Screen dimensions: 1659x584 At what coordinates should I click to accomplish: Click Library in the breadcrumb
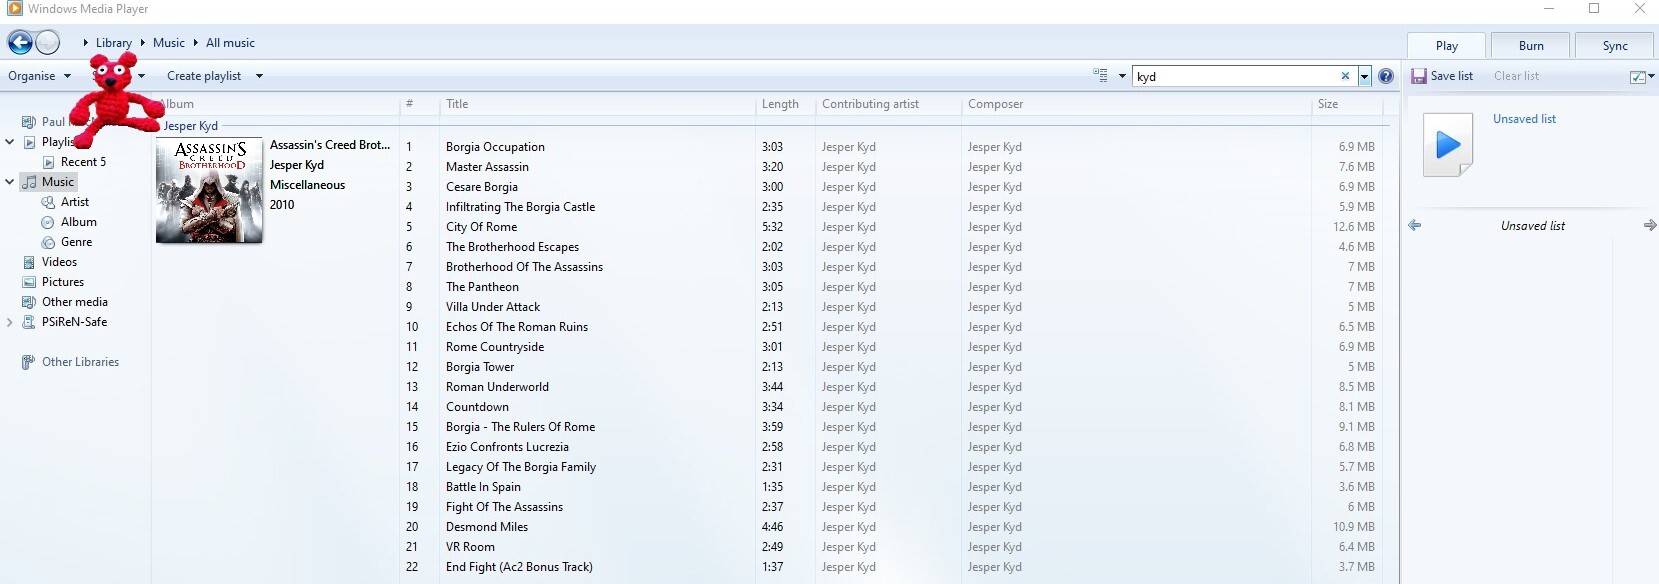[x=114, y=43]
